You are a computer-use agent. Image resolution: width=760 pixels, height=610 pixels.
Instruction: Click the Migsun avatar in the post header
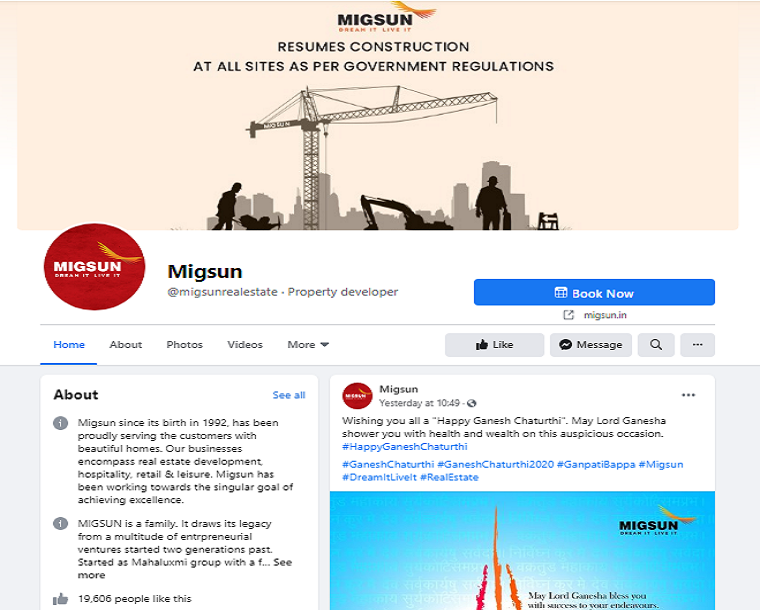pyautogui.click(x=357, y=396)
